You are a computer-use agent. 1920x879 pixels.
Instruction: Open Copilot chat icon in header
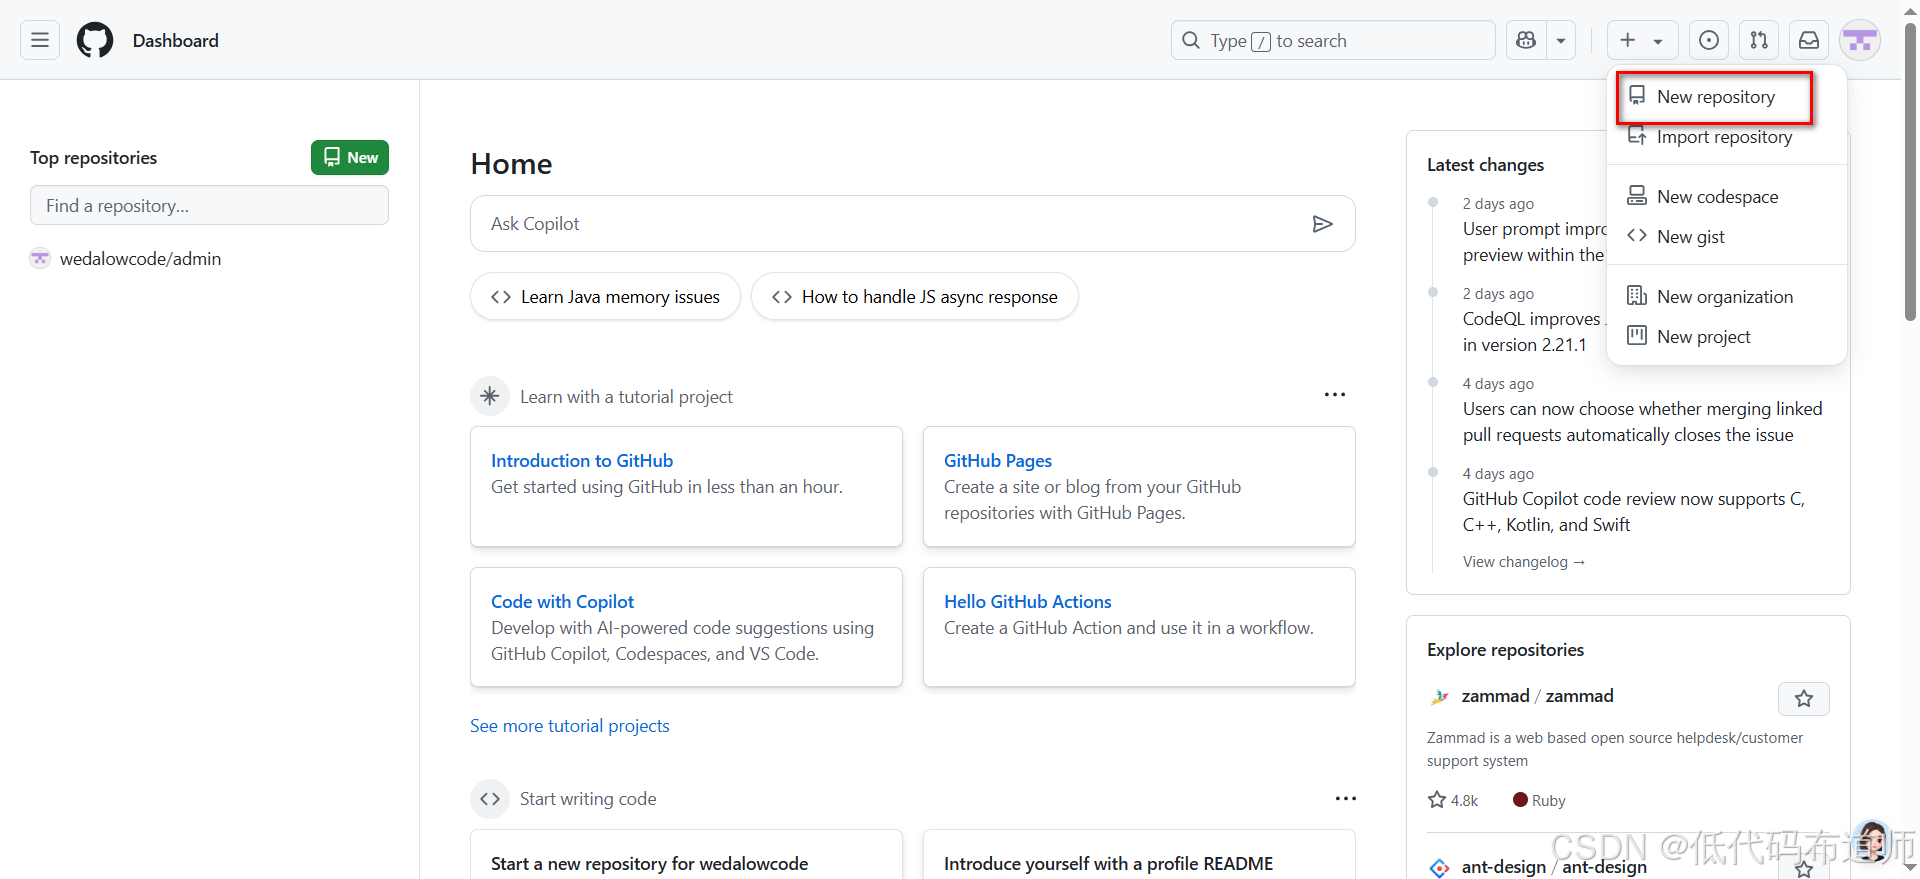pyautogui.click(x=1526, y=40)
